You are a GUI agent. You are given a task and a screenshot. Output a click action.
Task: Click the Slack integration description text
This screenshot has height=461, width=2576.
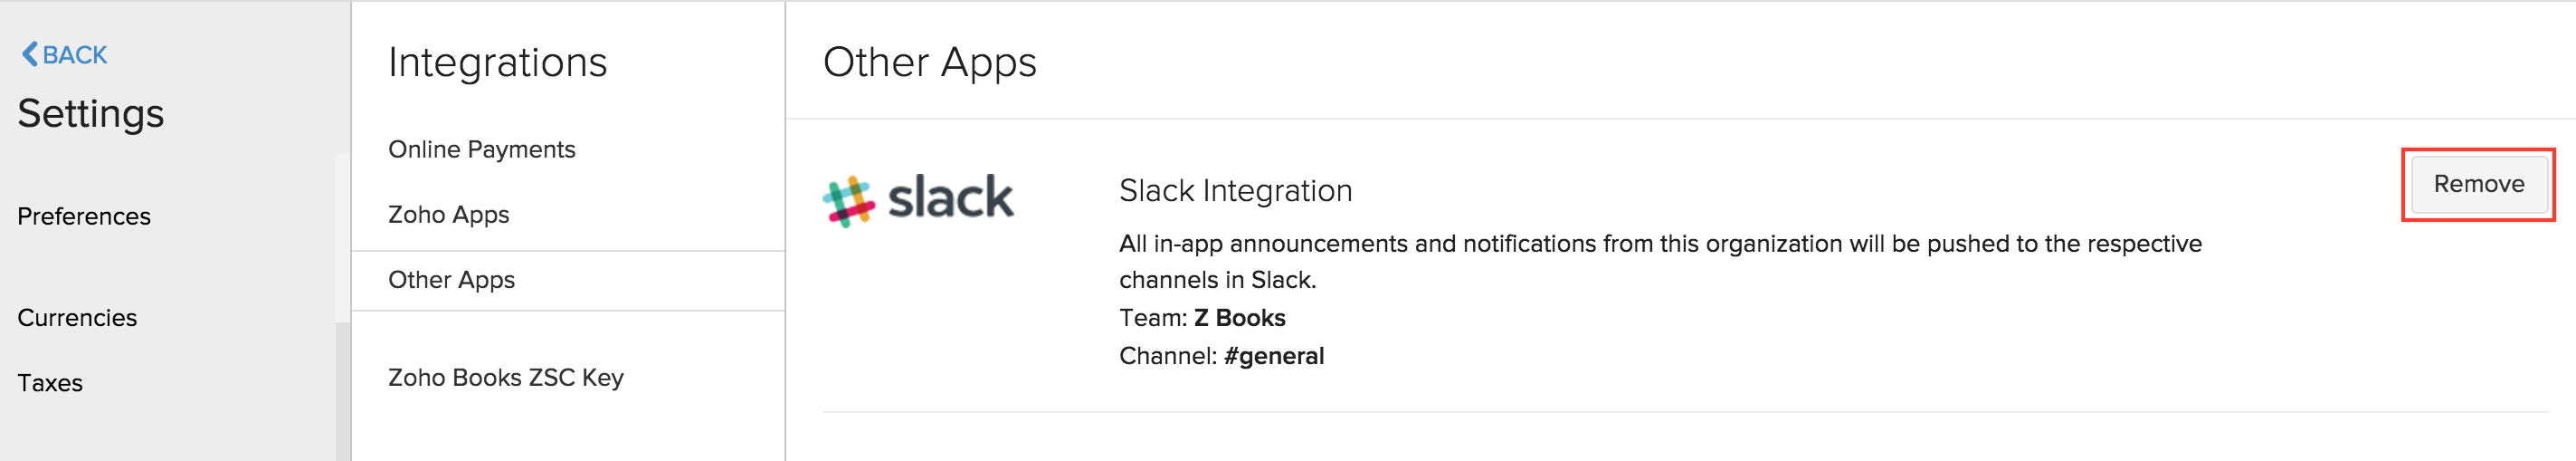tap(1659, 244)
